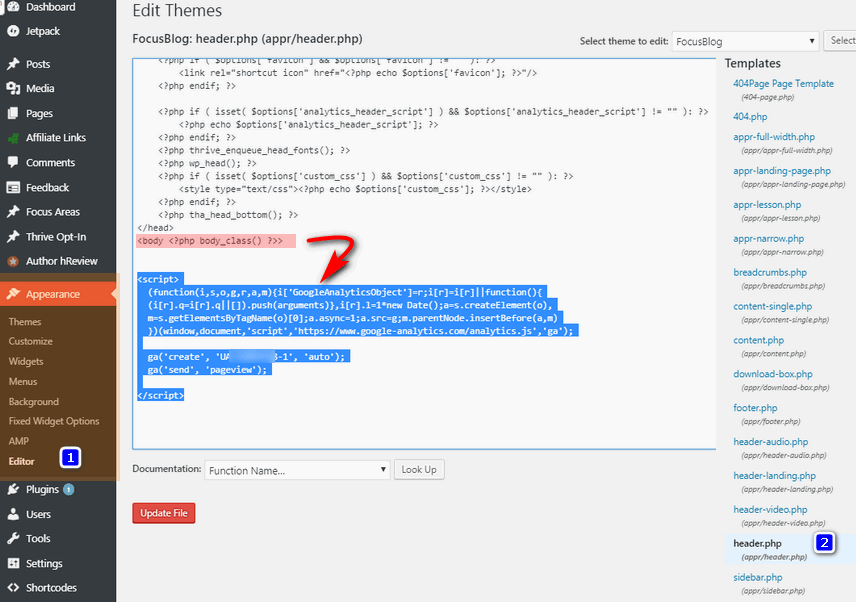
Task: Click the Users icon in the sidebar
Action: click(x=14, y=514)
